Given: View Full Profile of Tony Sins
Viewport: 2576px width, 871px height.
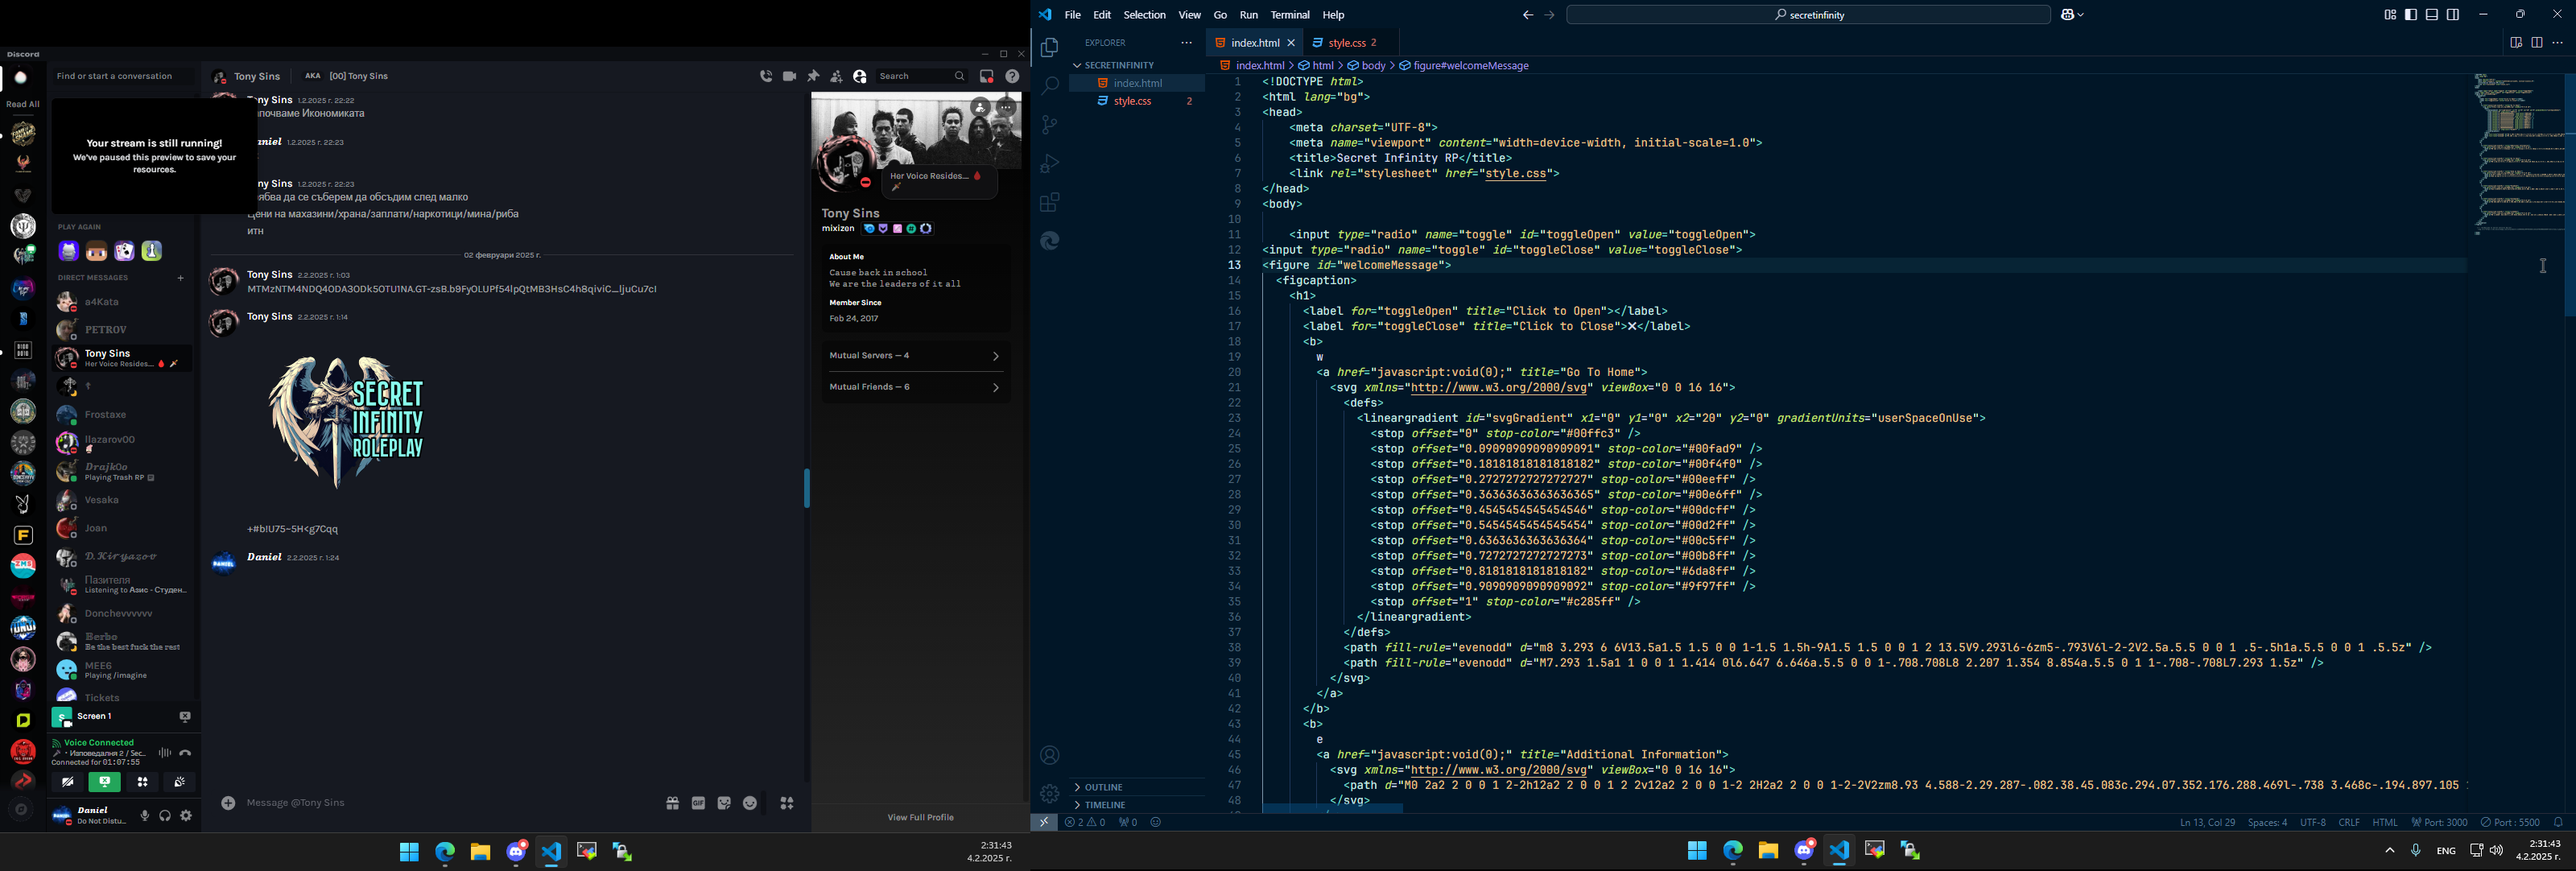Looking at the screenshot, I should [x=920, y=818].
